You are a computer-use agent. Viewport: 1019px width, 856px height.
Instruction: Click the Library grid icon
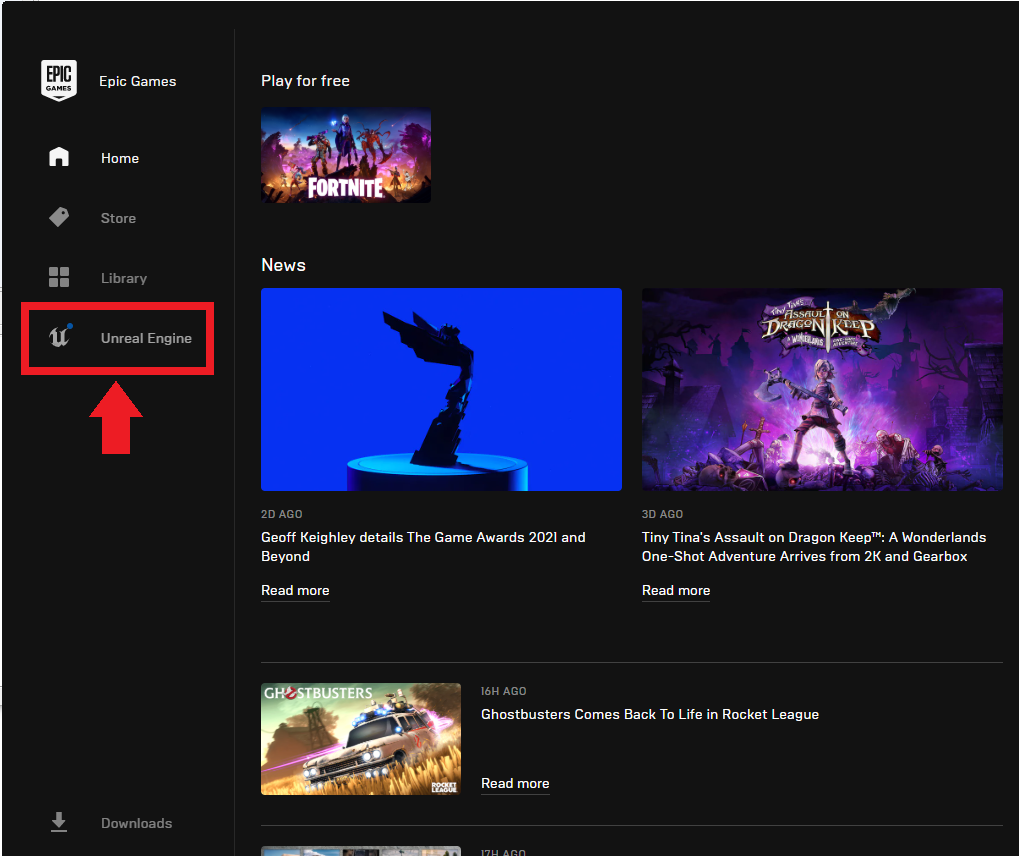click(x=59, y=278)
